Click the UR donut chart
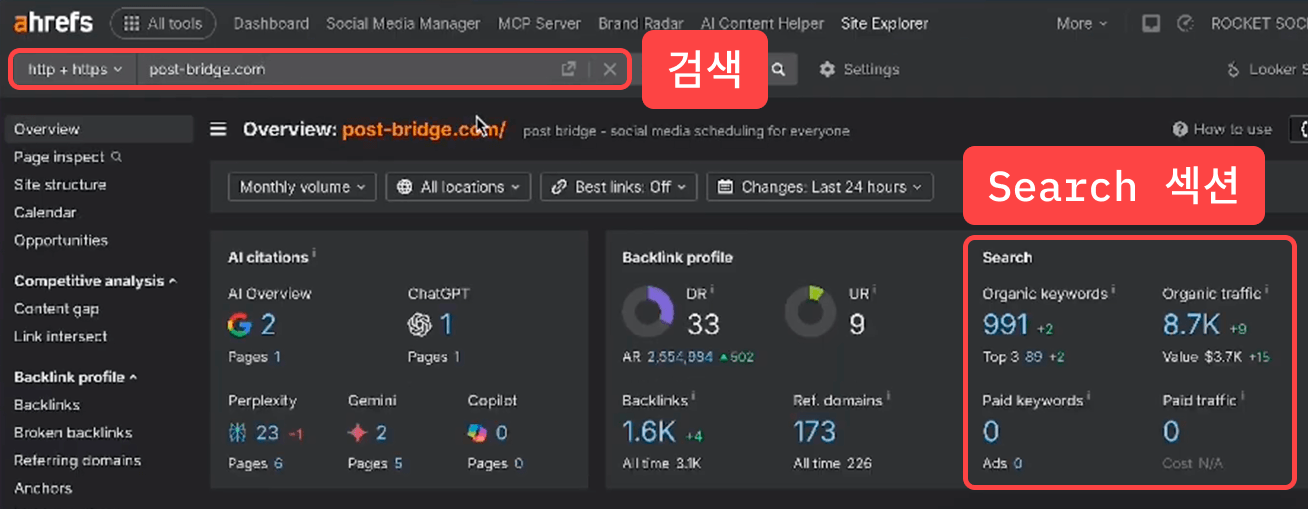1308x509 pixels. click(x=810, y=312)
